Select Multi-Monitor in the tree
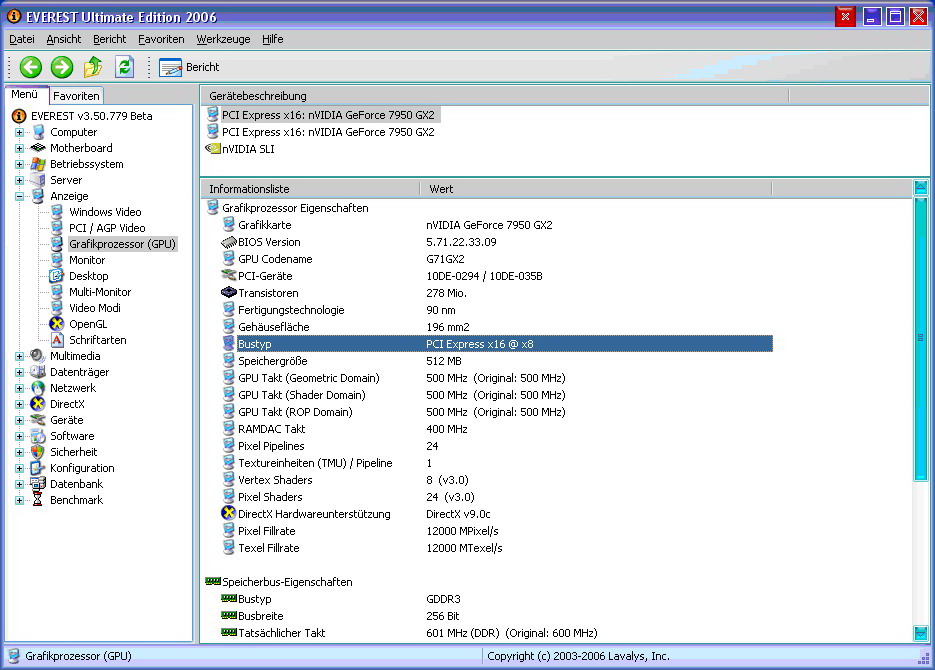The height and width of the screenshot is (670, 935). [100, 292]
